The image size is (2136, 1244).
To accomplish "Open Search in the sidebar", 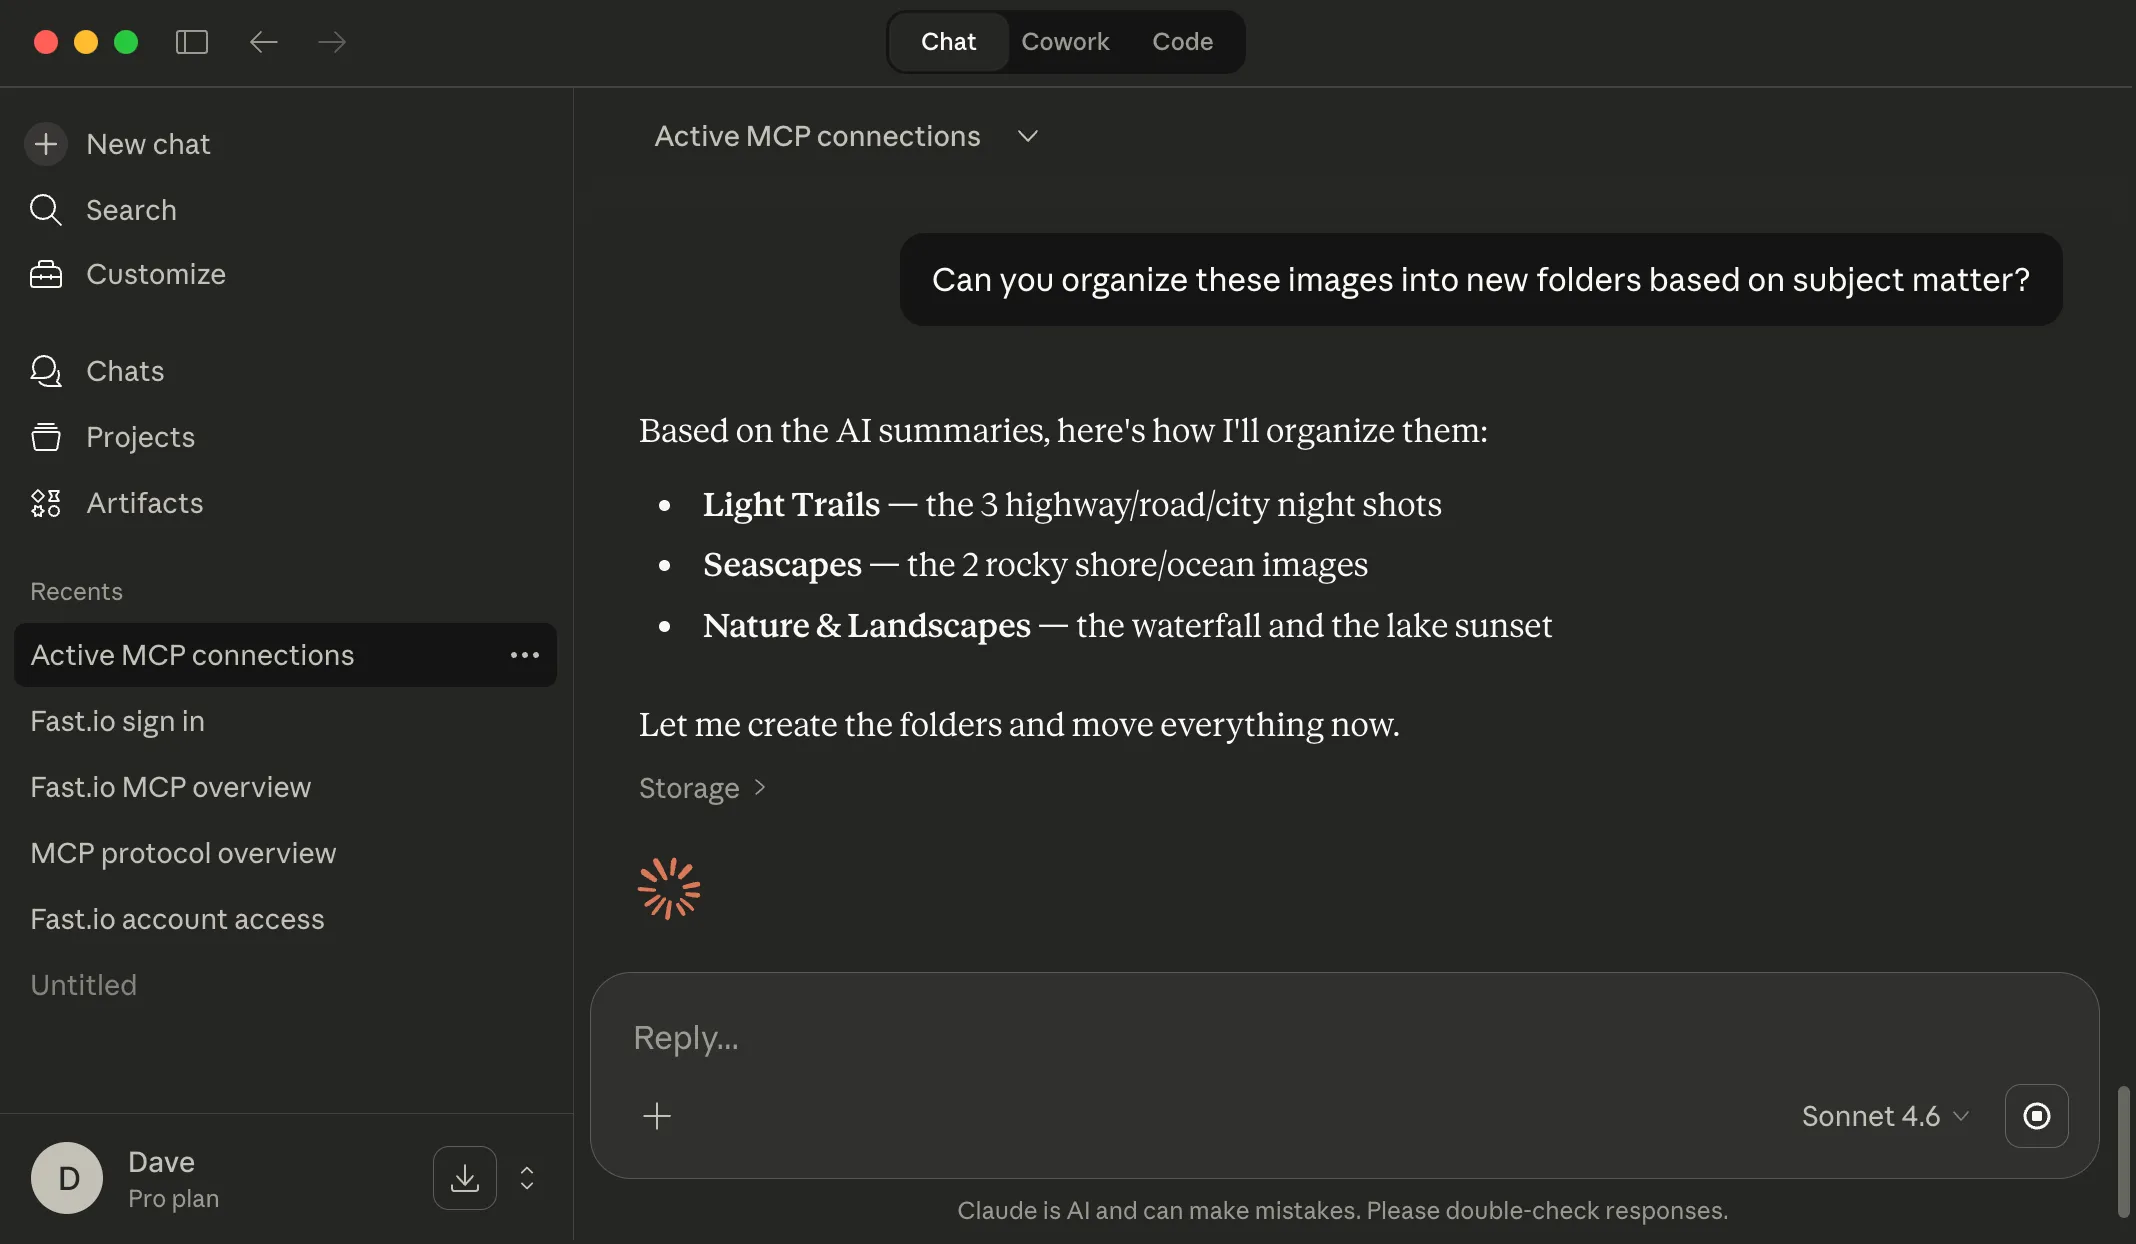I will (x=130, y=210).
